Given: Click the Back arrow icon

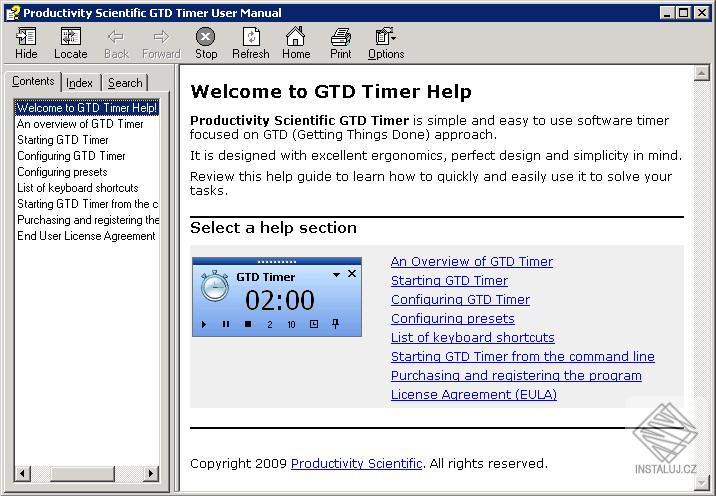Looking at the screenshot, I should tap(116, 37).
